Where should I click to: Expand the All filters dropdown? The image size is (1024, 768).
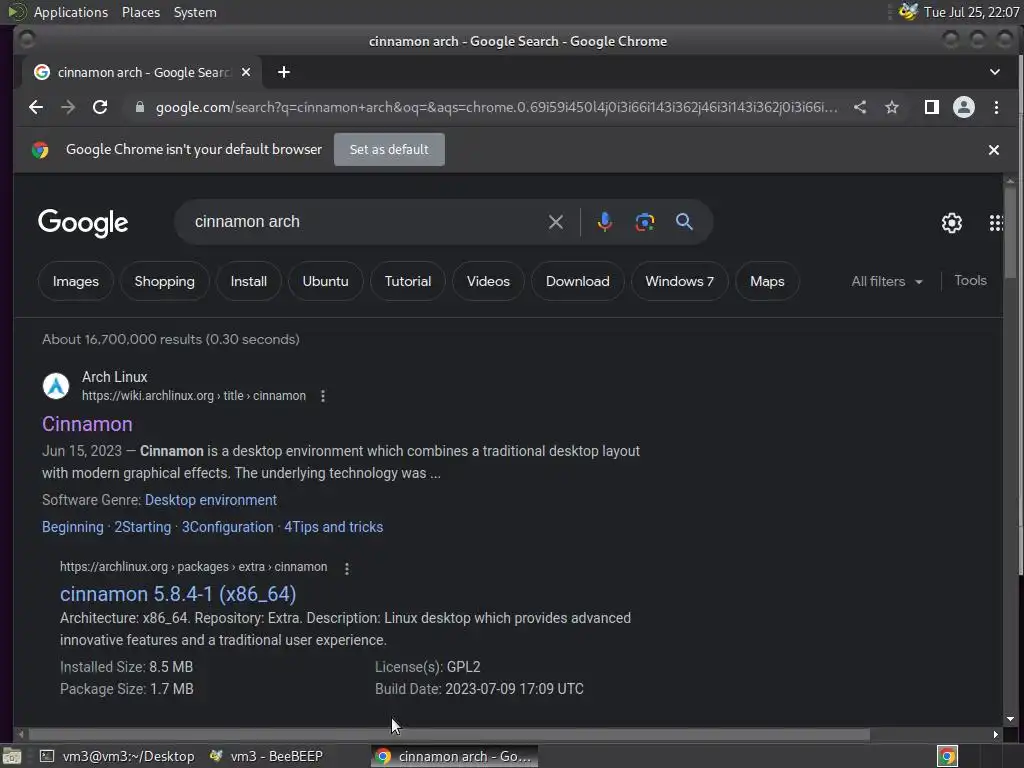tap(886, 281)
